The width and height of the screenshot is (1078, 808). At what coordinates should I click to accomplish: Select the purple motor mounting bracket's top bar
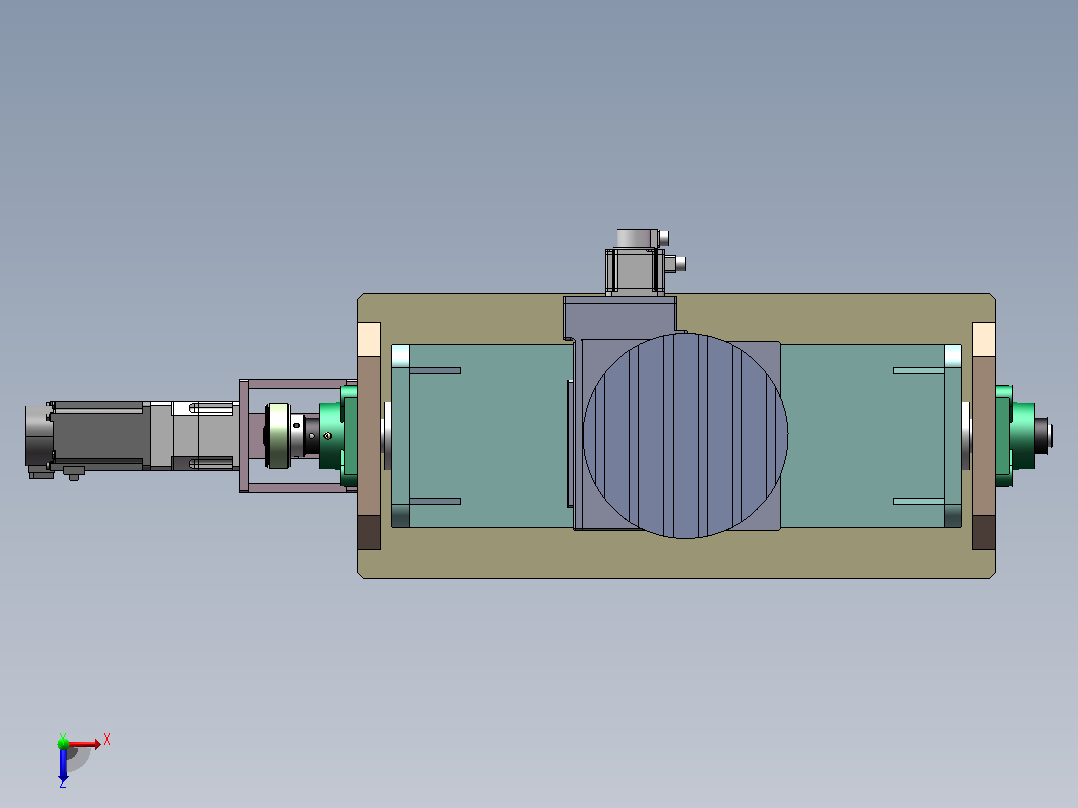pyautogui.click(x=298, y=384)
